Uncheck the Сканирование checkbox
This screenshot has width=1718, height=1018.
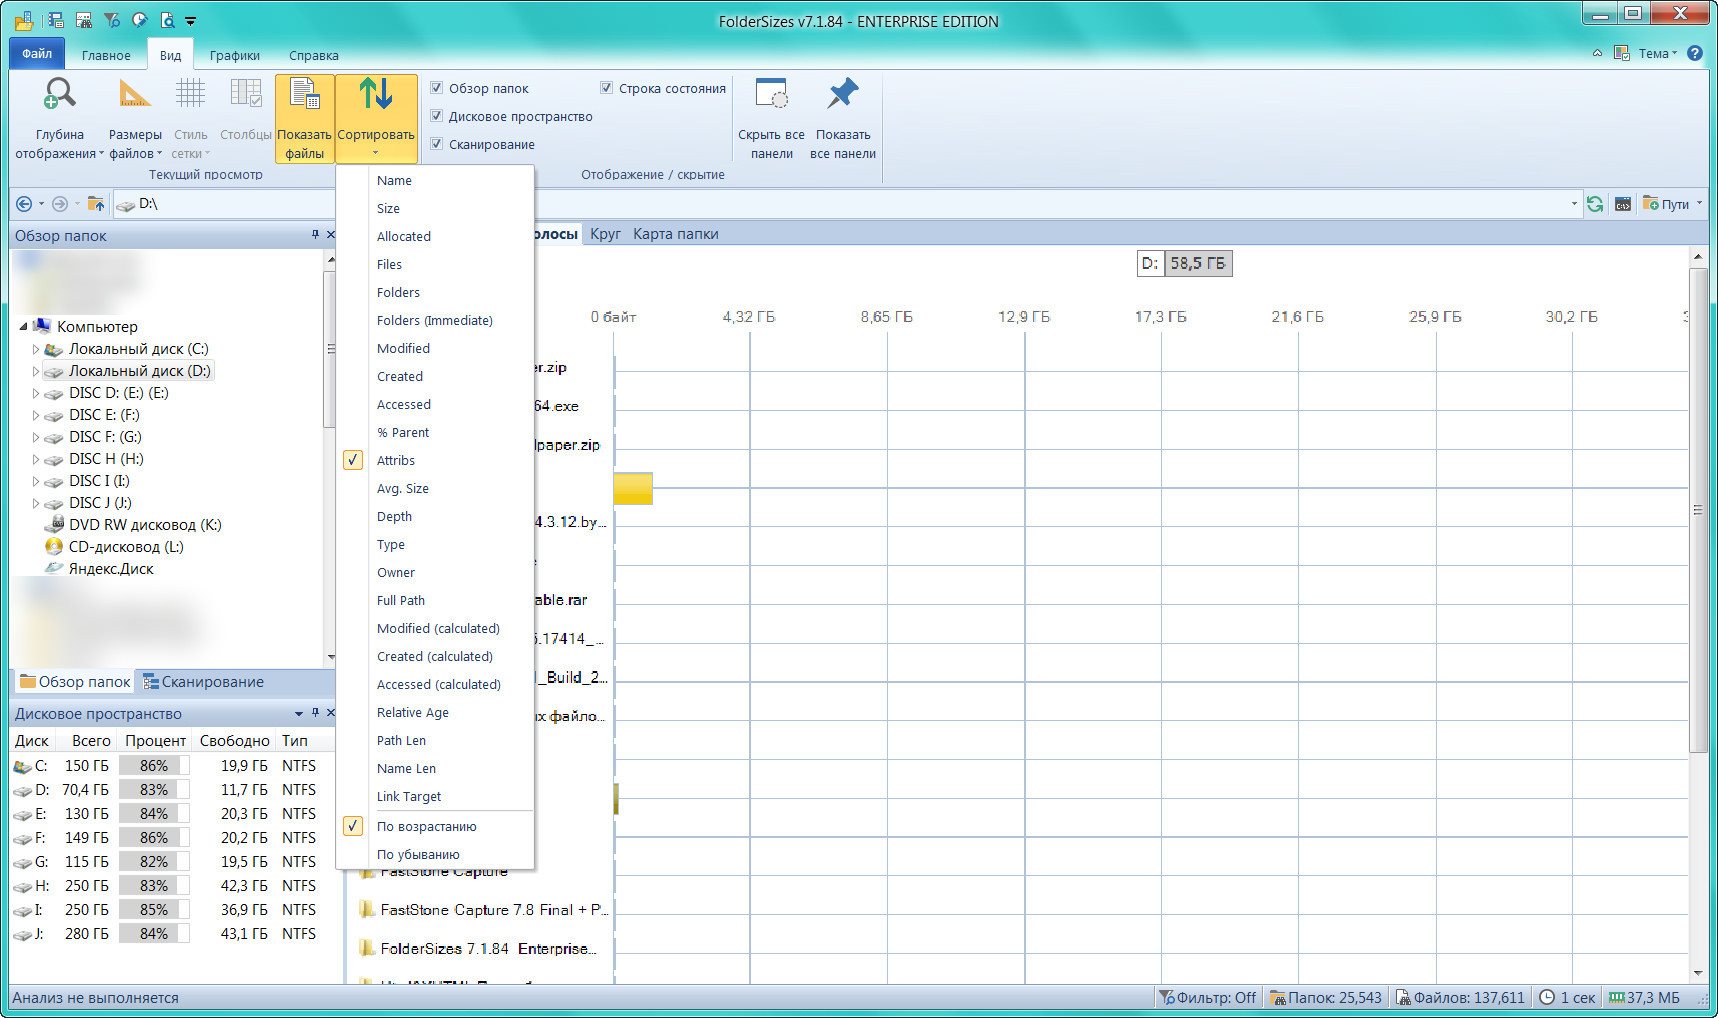coord(436,144)
